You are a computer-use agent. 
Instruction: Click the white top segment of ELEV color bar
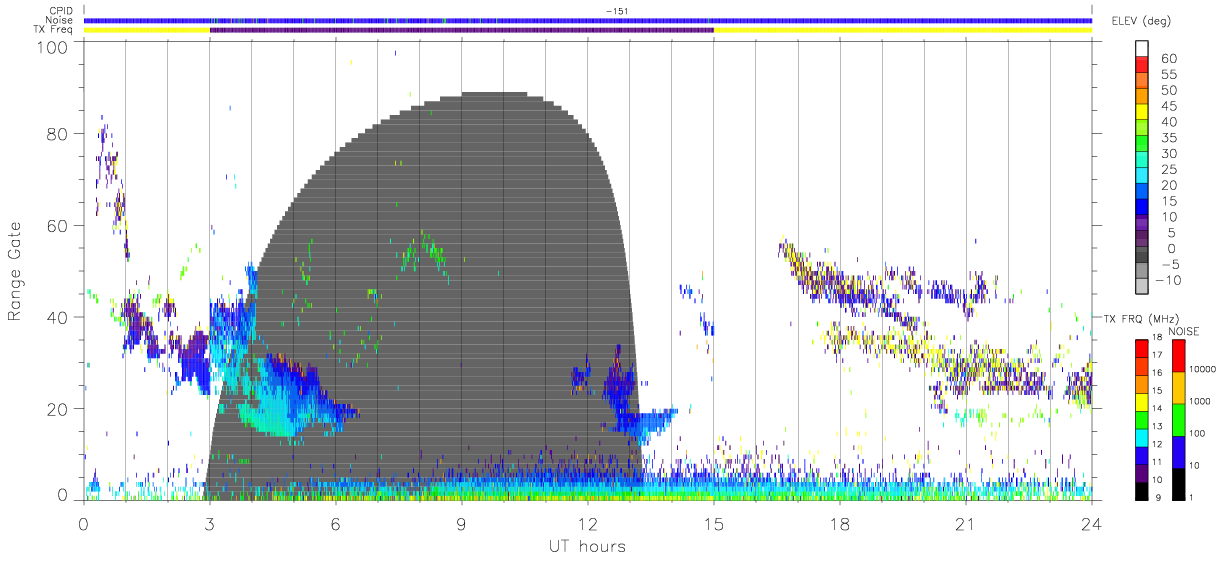pyautogui.click(x=1141, y=49)
